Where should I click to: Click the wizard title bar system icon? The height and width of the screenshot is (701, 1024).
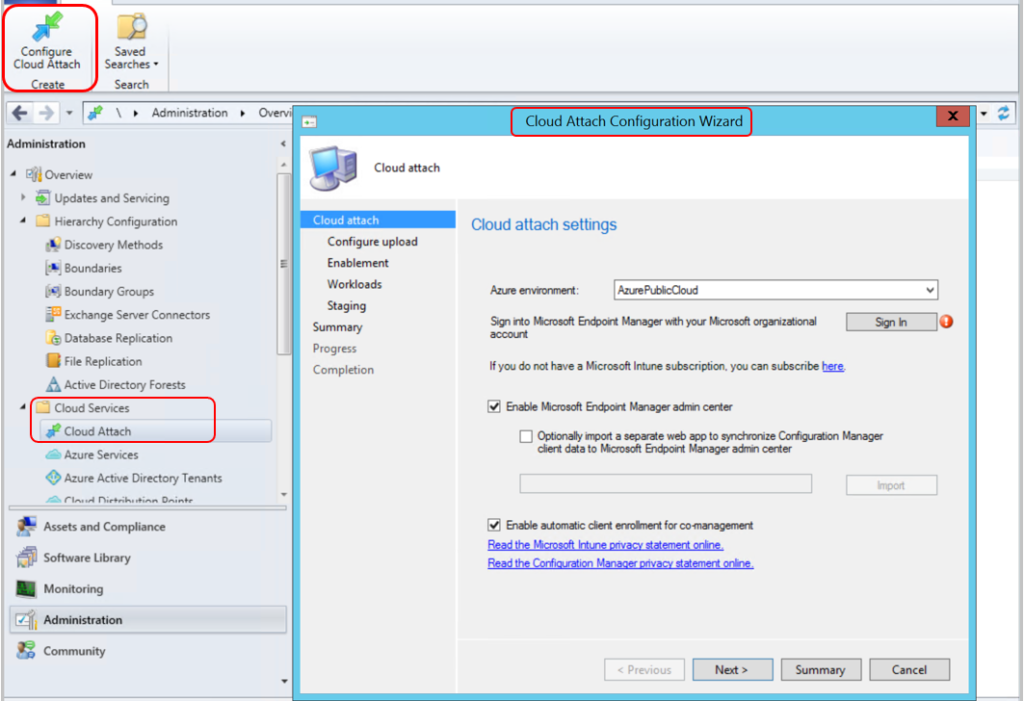click(310, 122)
